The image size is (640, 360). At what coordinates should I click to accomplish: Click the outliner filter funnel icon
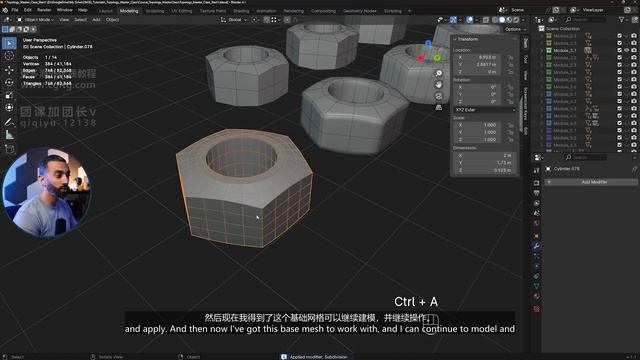point(622,20)
